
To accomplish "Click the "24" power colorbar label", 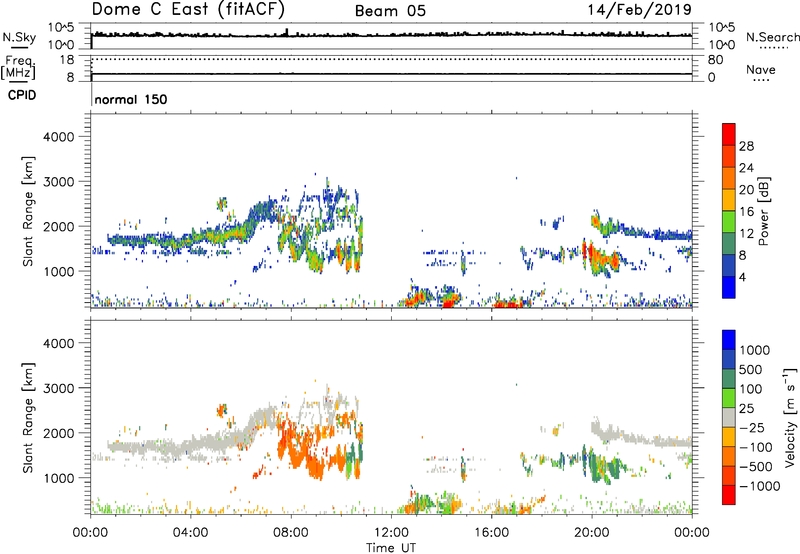I will tap(746, 168).
